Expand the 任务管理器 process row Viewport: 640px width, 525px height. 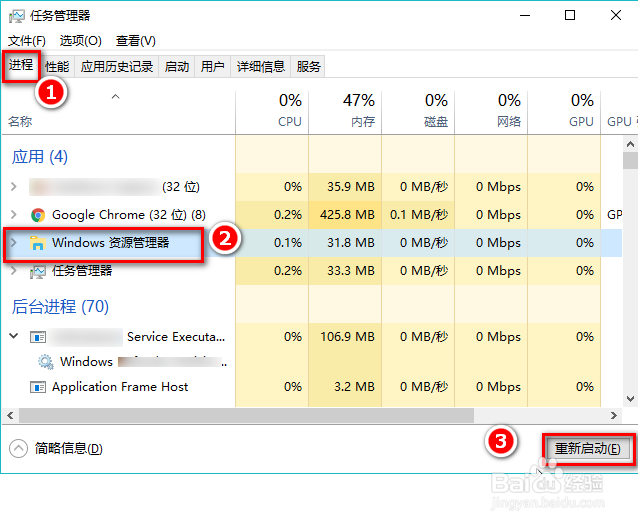(x=14, y=270)
